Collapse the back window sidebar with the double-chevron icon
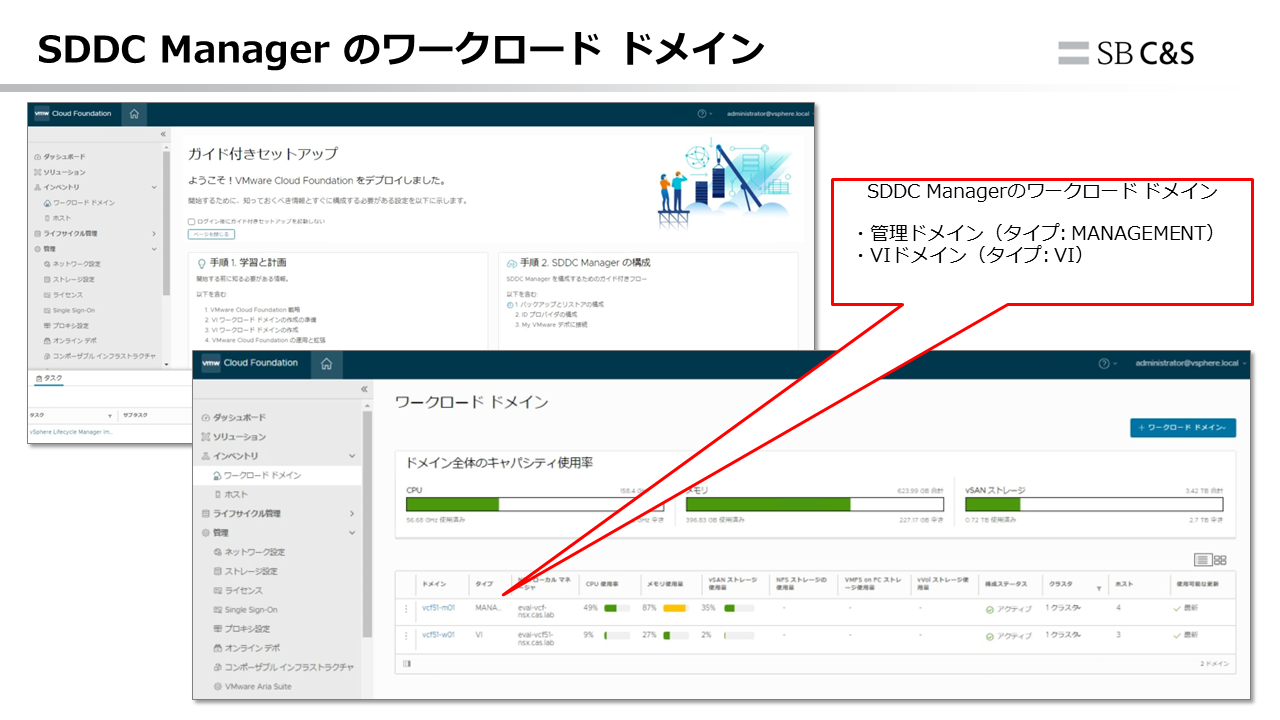Viewport: 1280px width, 720px height. point(163,134)
